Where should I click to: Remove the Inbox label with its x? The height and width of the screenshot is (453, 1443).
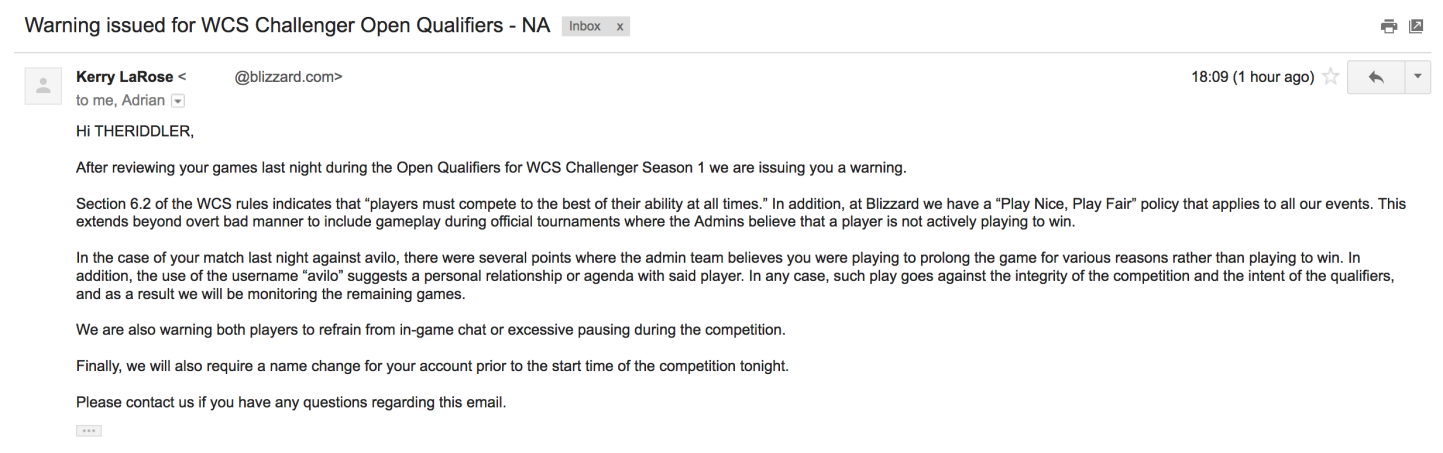[620, 25]
